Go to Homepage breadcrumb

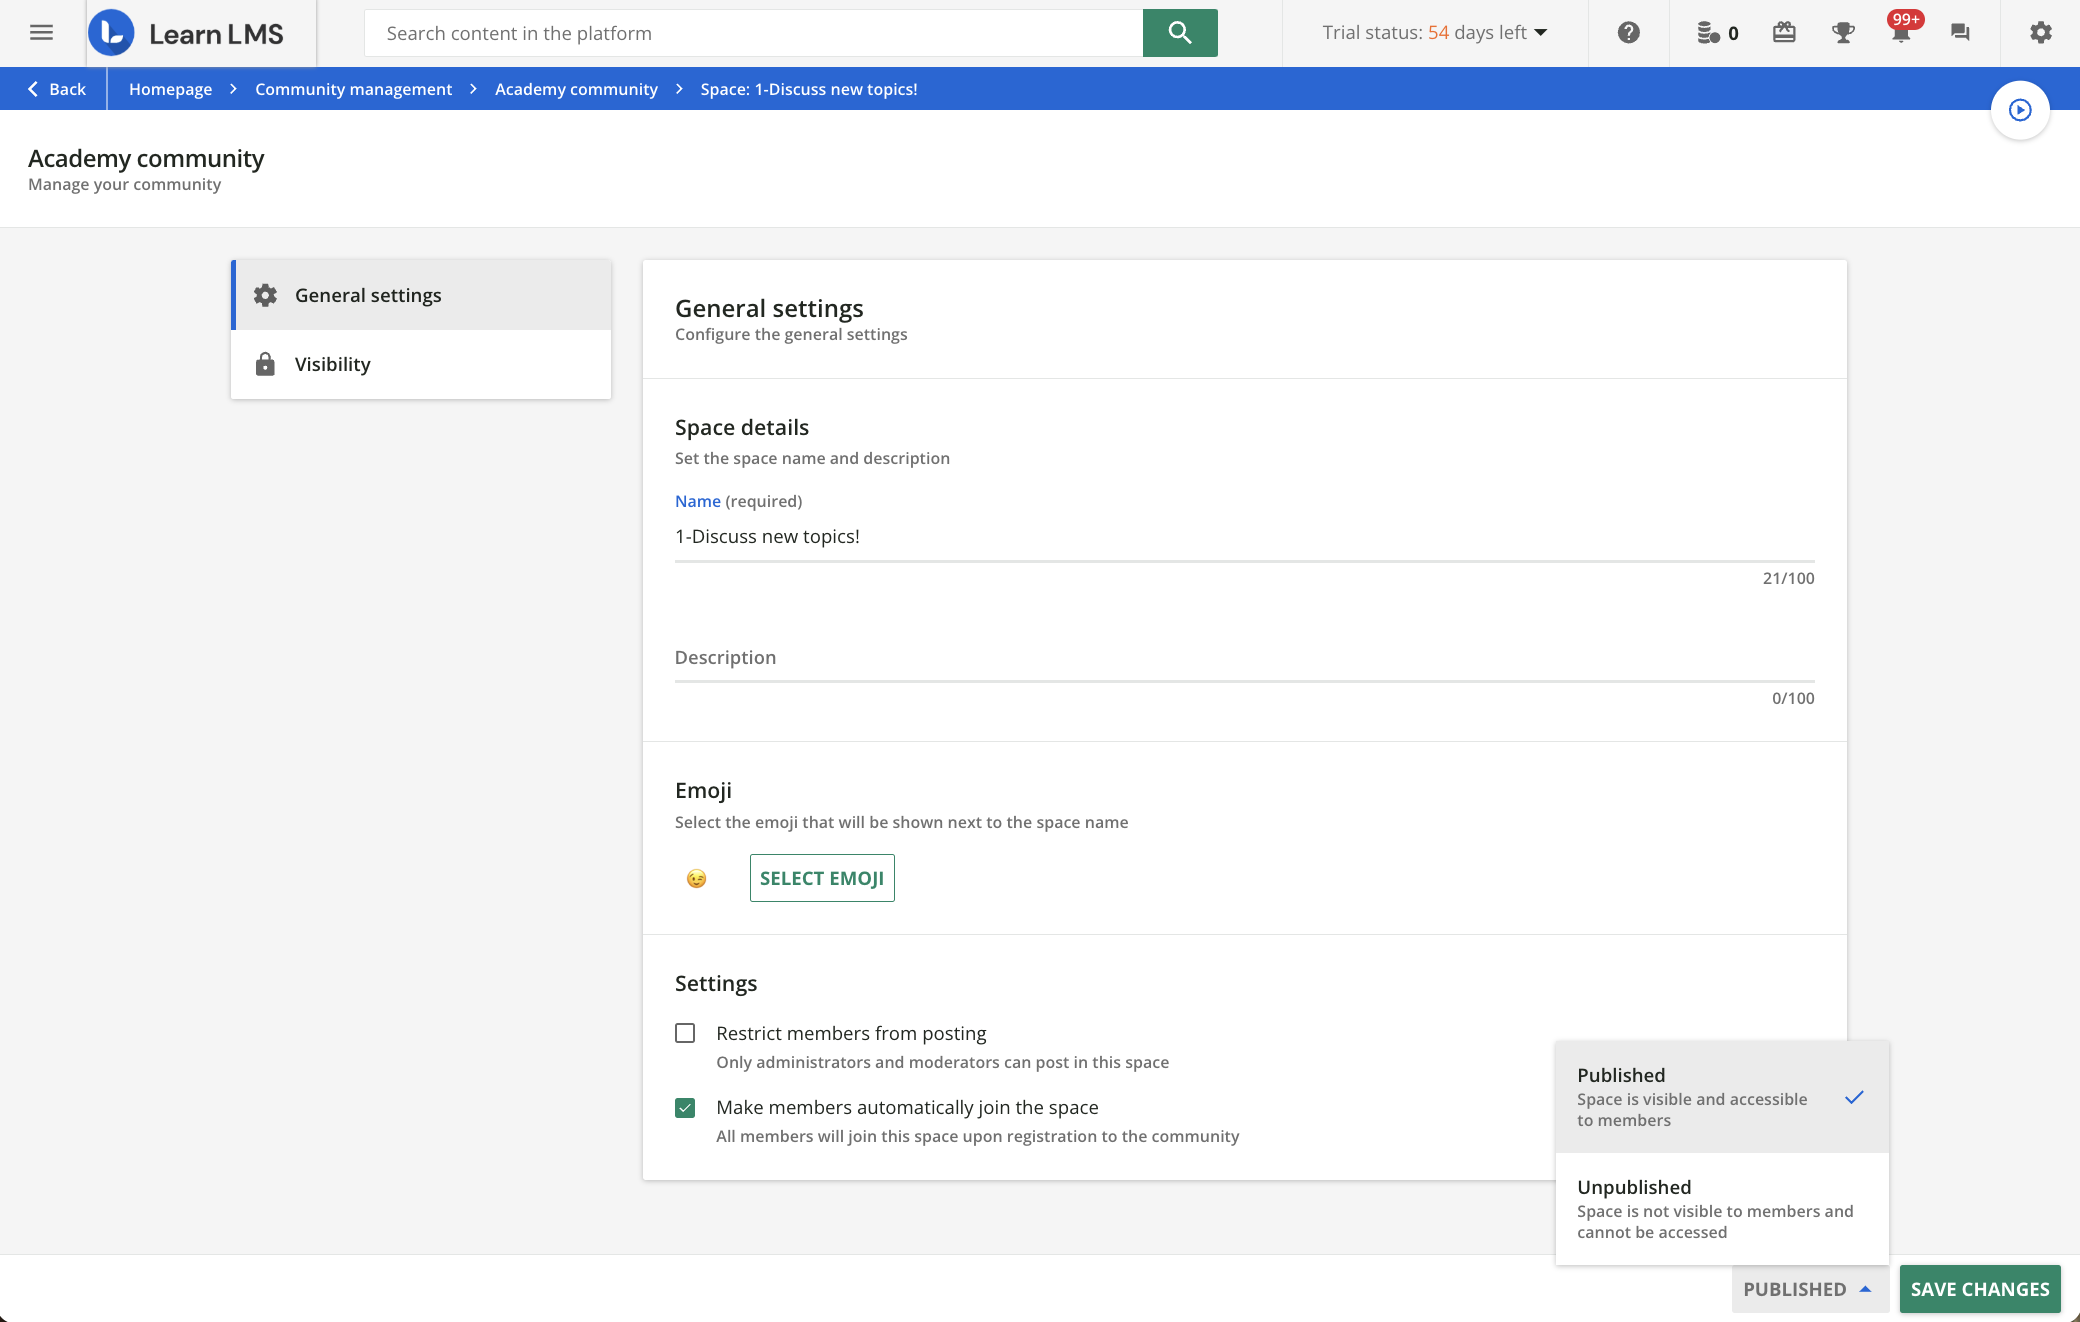click(x=170, y=89)
